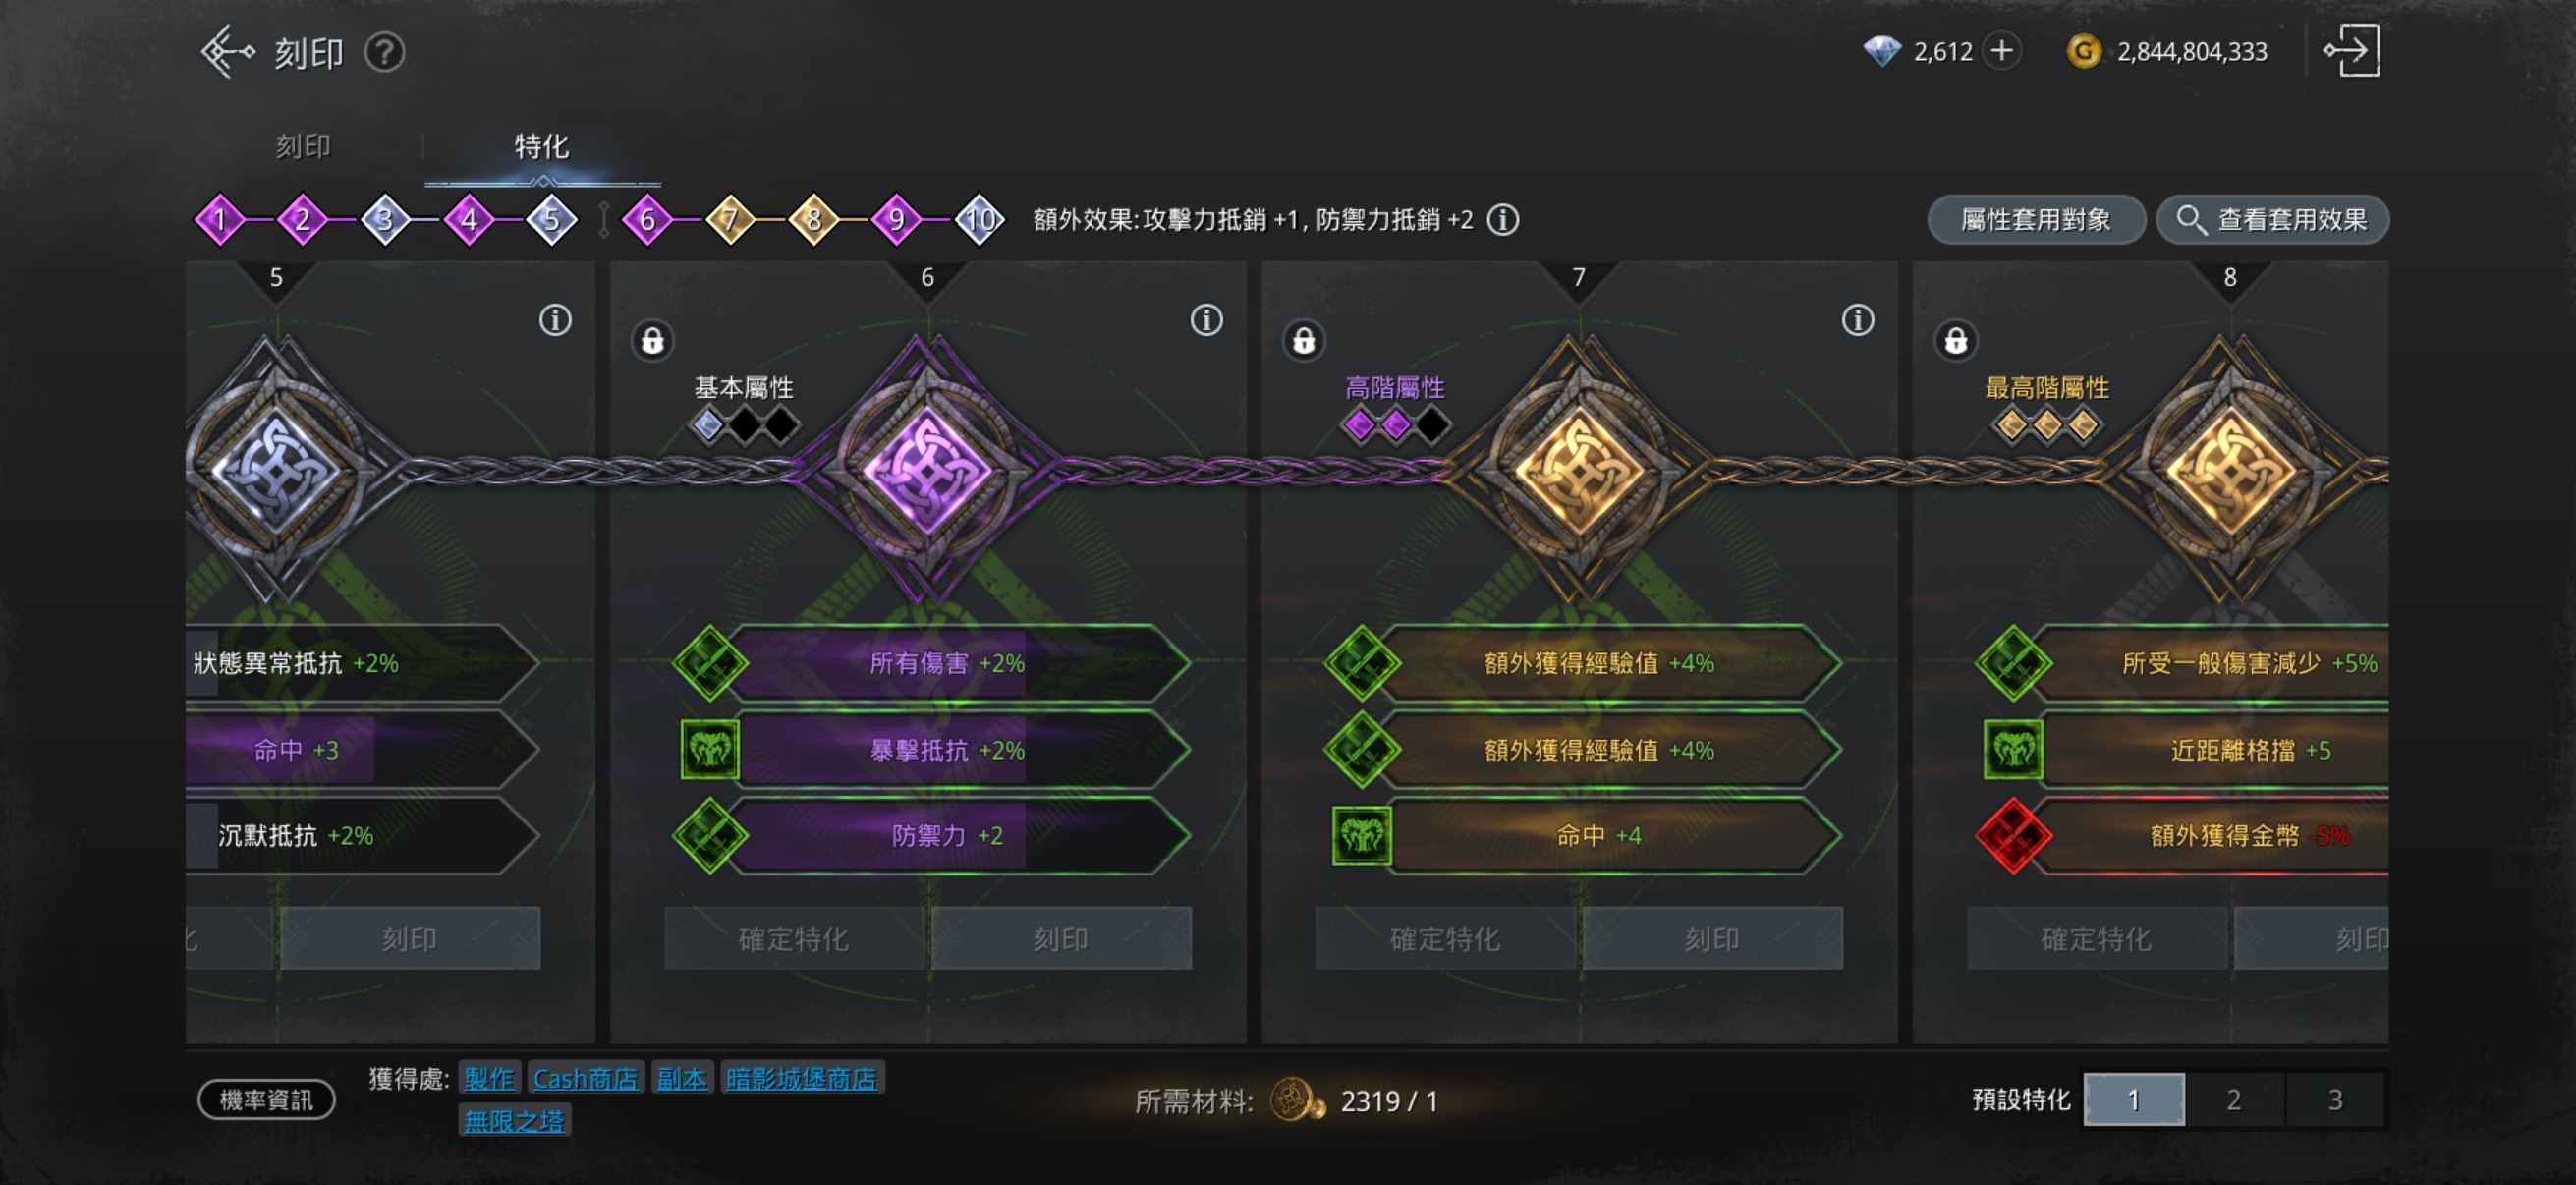The height and width of the screenshot is (1185, 2576).
Task: Open 查看套用效果 search button
Action: 2271,219
